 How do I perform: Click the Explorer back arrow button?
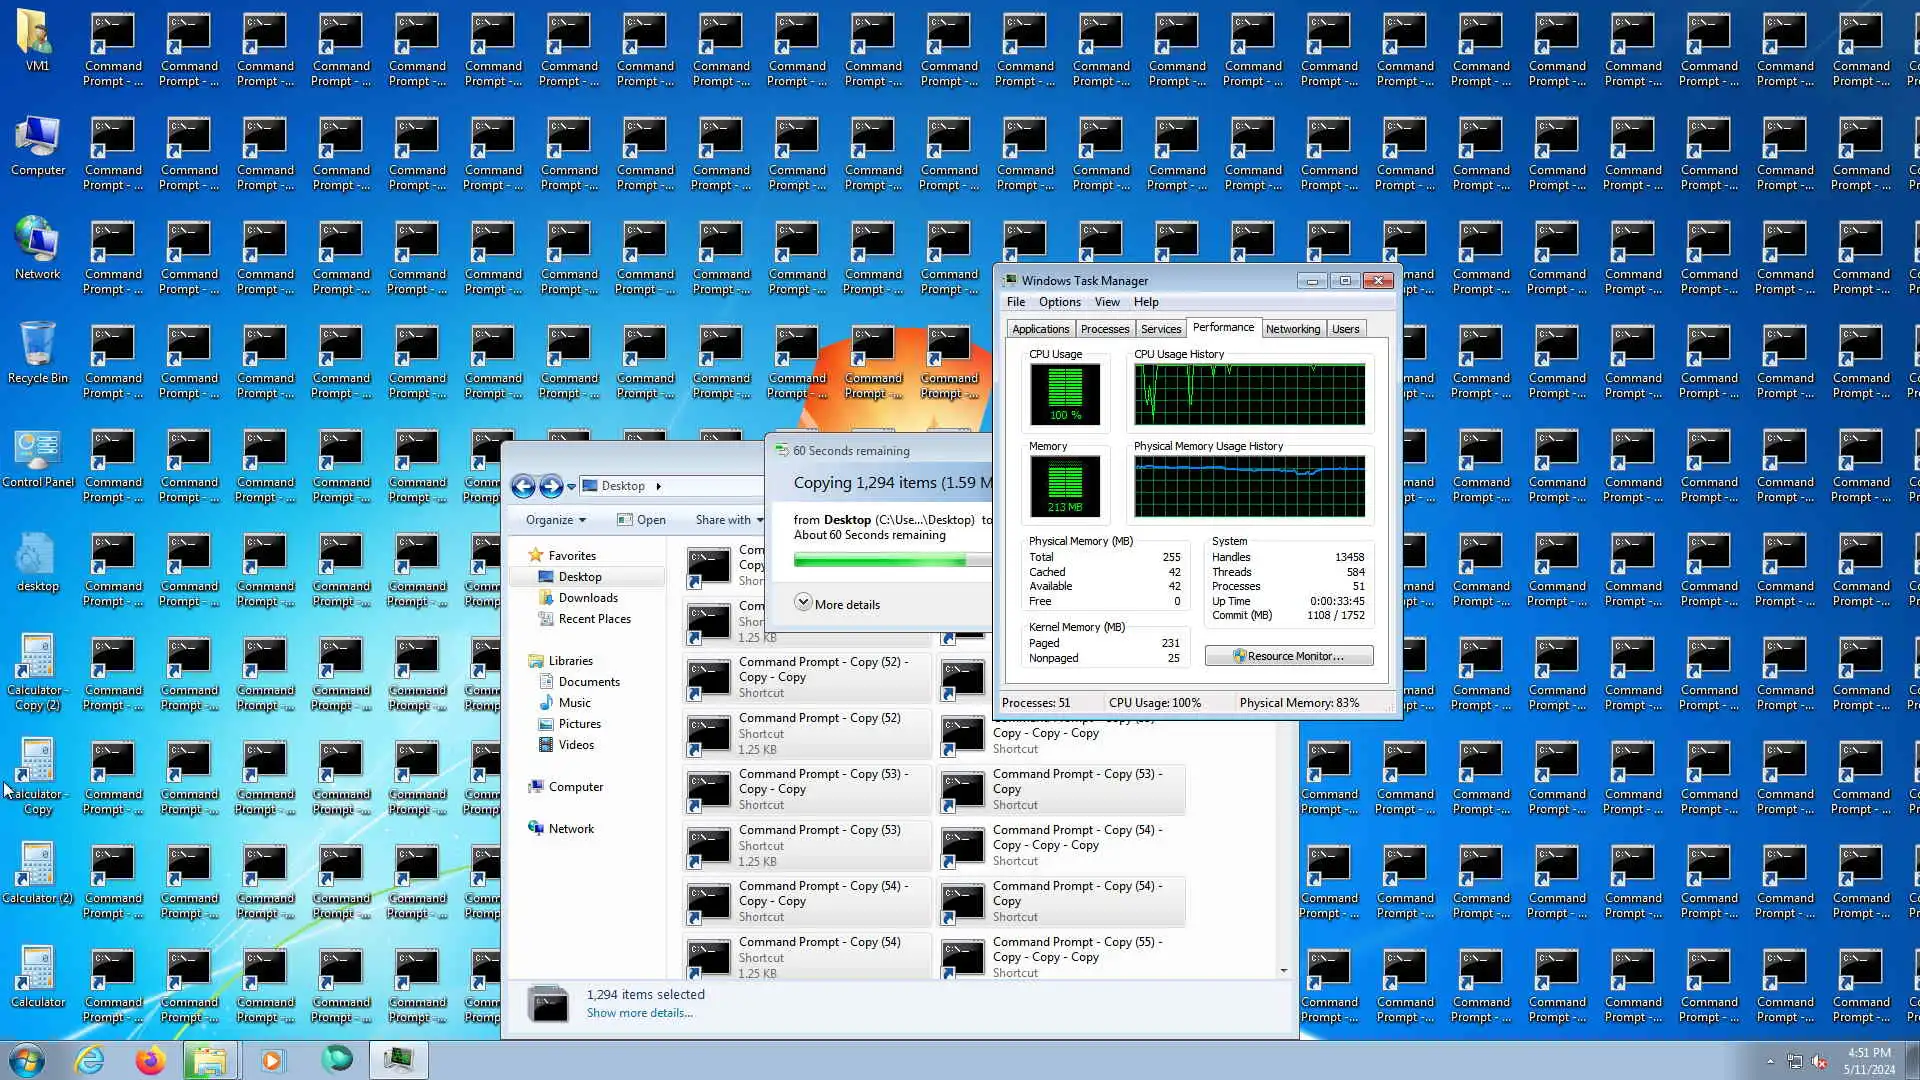(523, 486)
